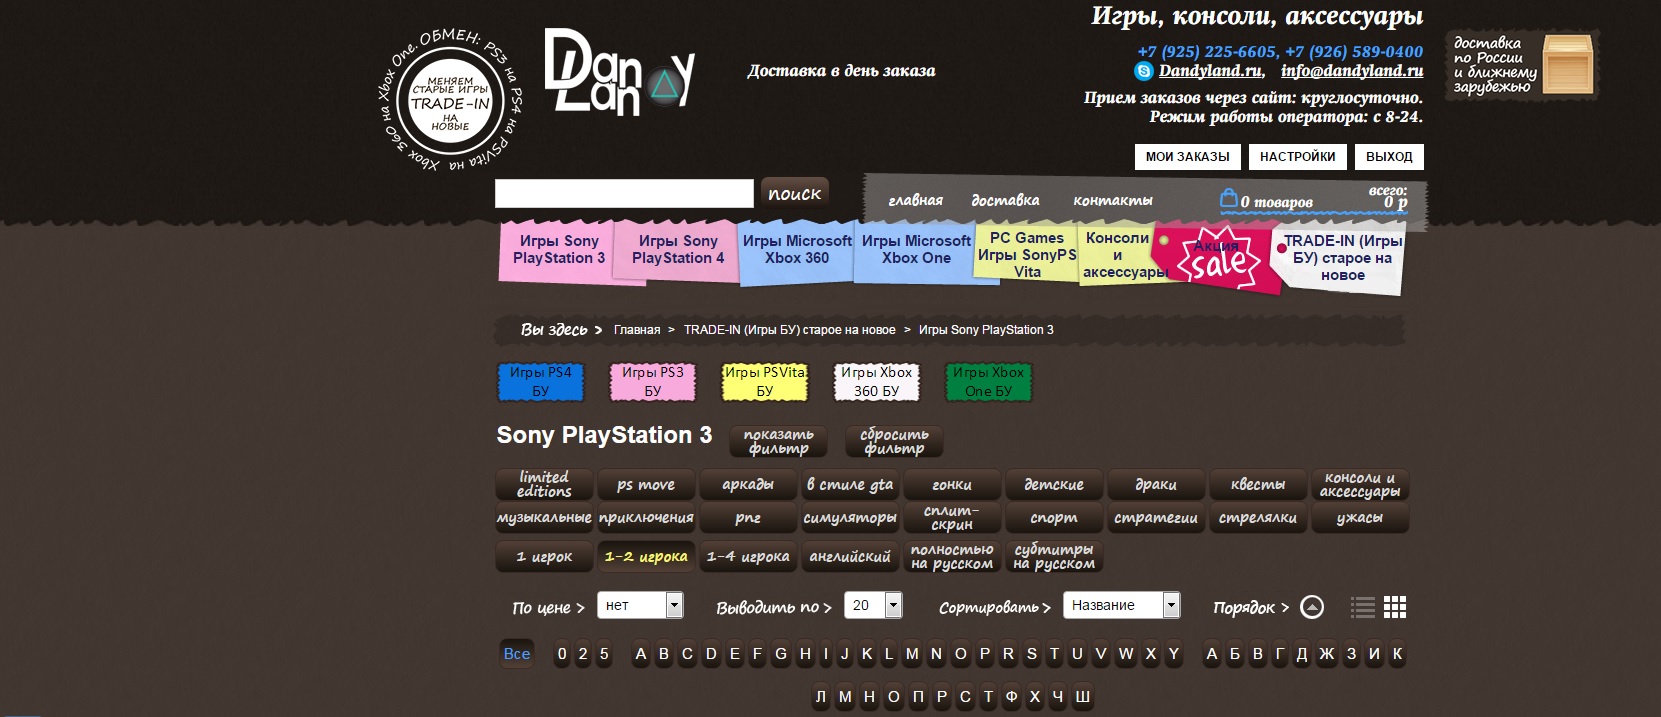Filter games by Cyrillic letter 'Ж'
This screenshot has width=1661, height=717.
coord(1326,654)
